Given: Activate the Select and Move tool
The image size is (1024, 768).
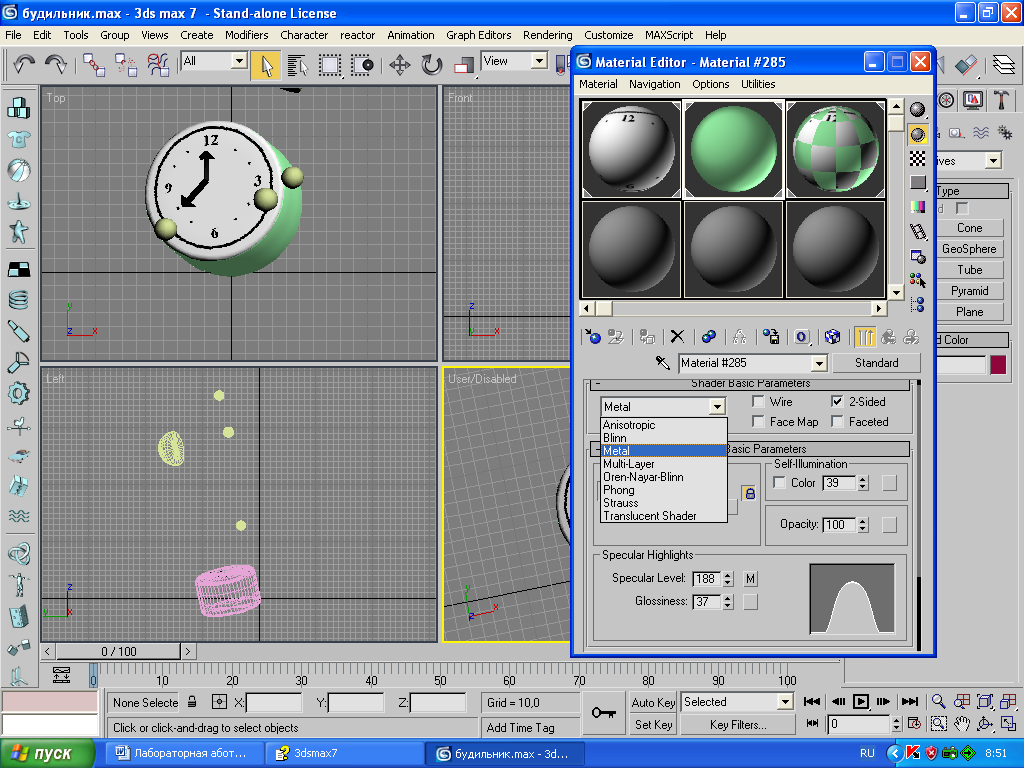Looking at the screenshot, I should tap(399, 65).
